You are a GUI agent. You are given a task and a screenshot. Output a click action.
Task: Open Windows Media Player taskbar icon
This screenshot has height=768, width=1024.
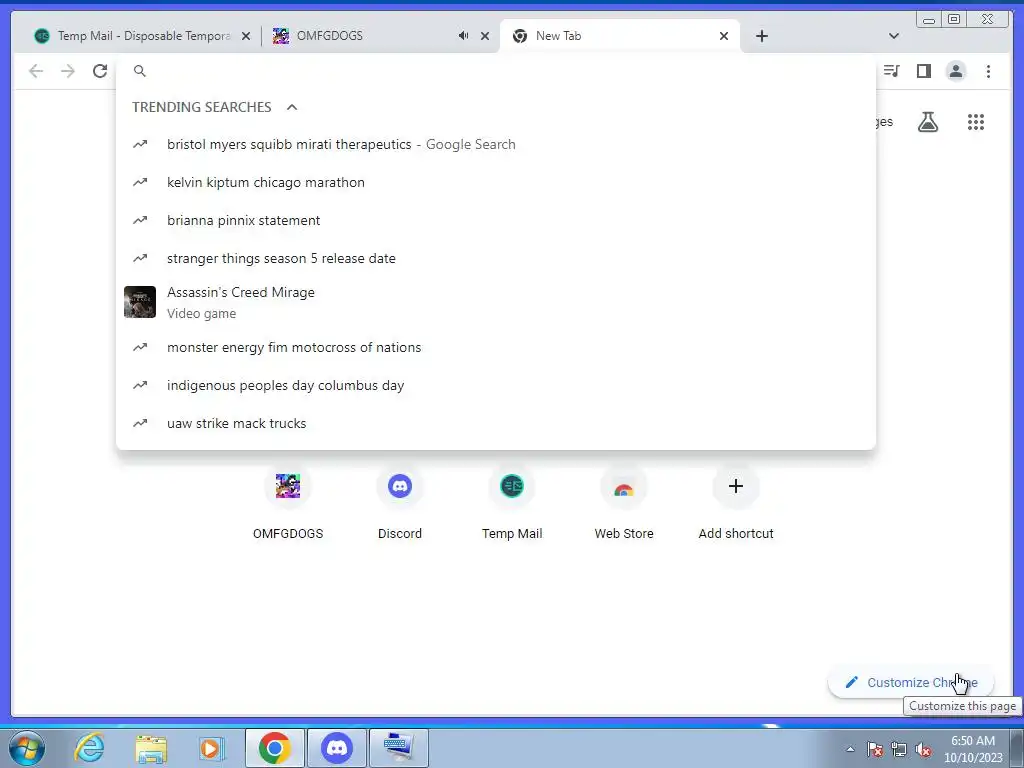coord(211,748)
